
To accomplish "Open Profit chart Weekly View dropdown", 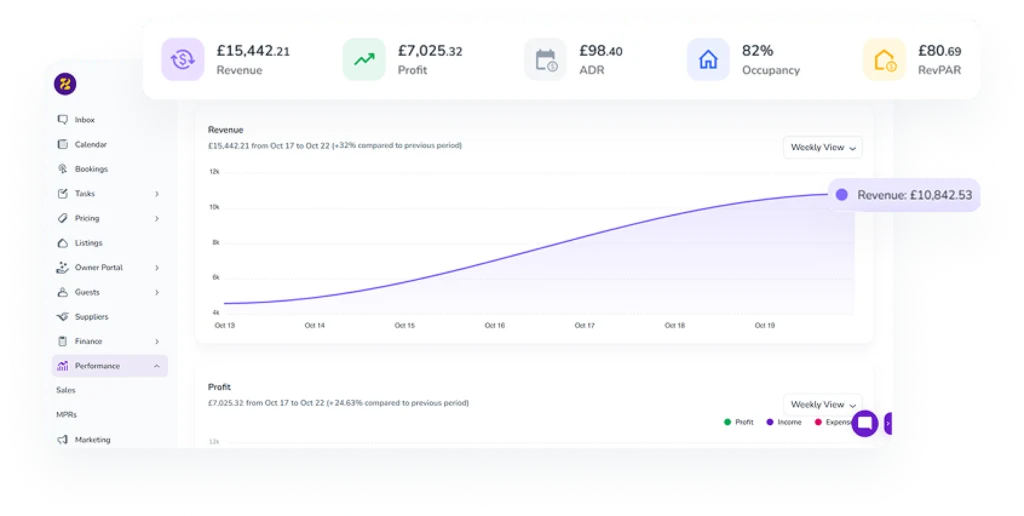I will [x=823, y=405].
